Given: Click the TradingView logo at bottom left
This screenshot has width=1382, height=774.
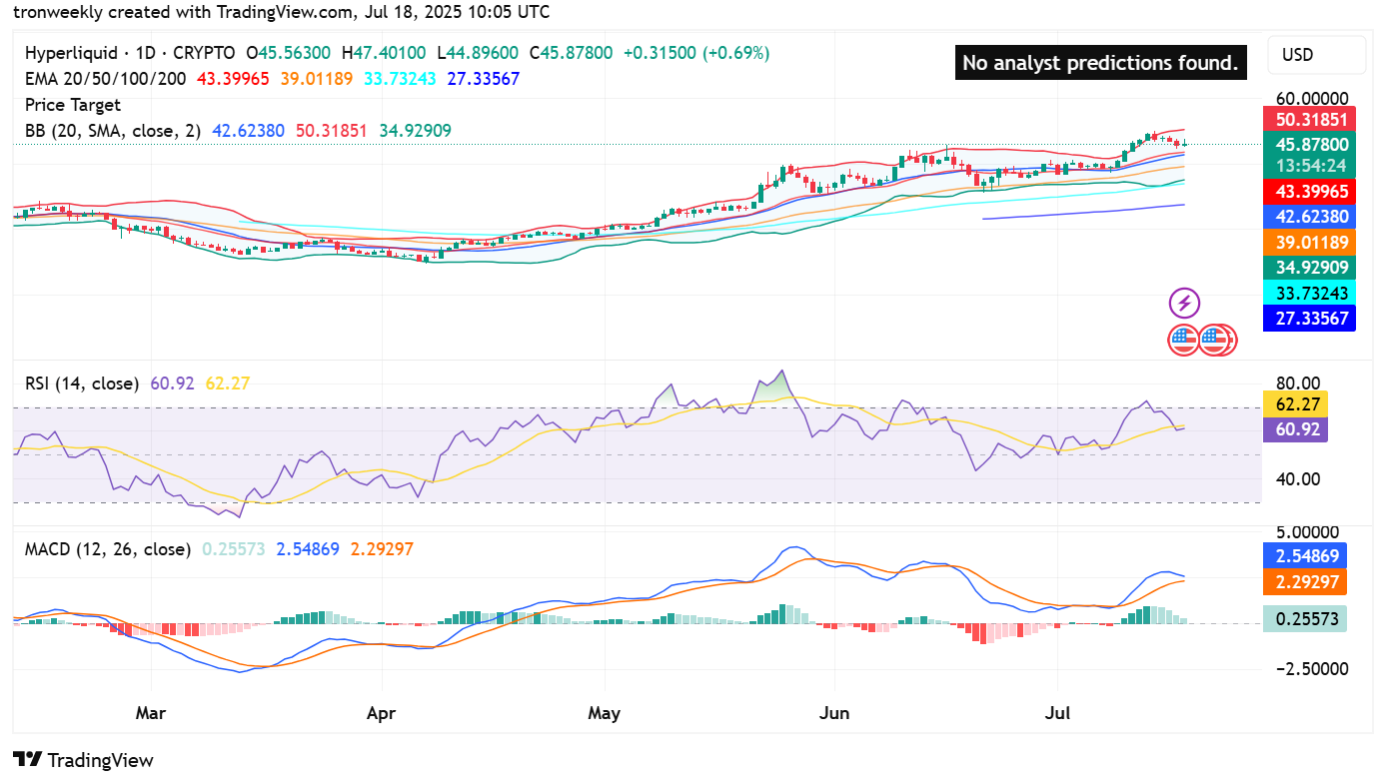Looking at the screenshot, I should click(x=83, y=760).
